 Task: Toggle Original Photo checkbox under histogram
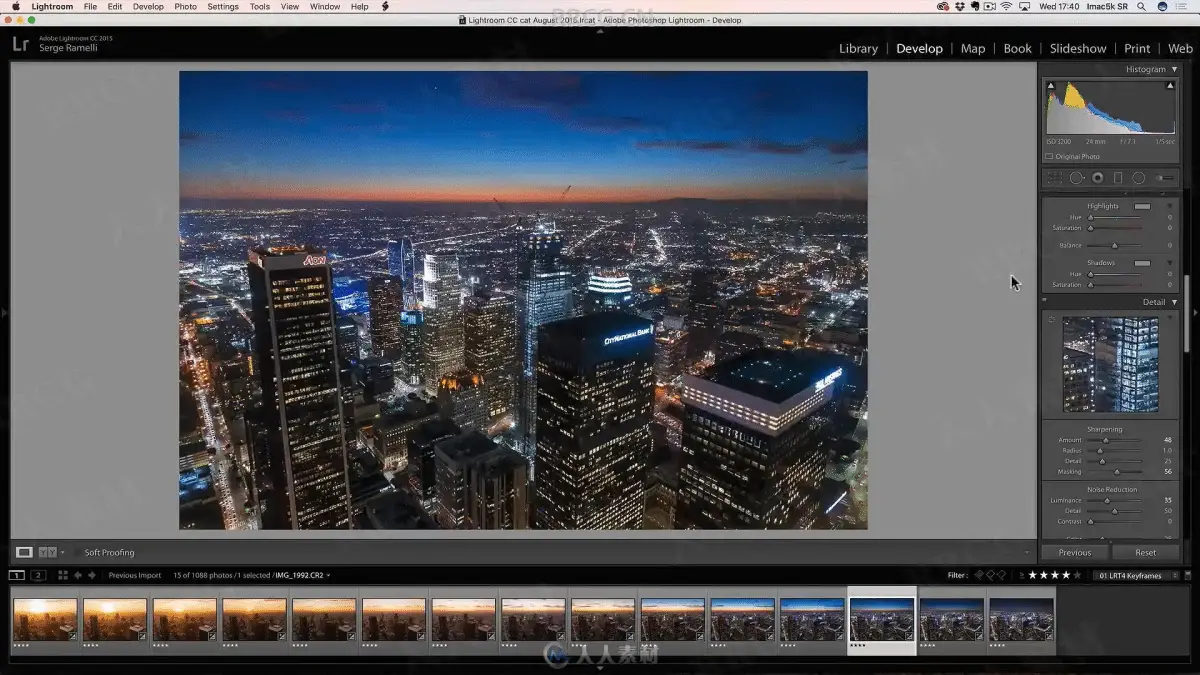coord(1049,156)
